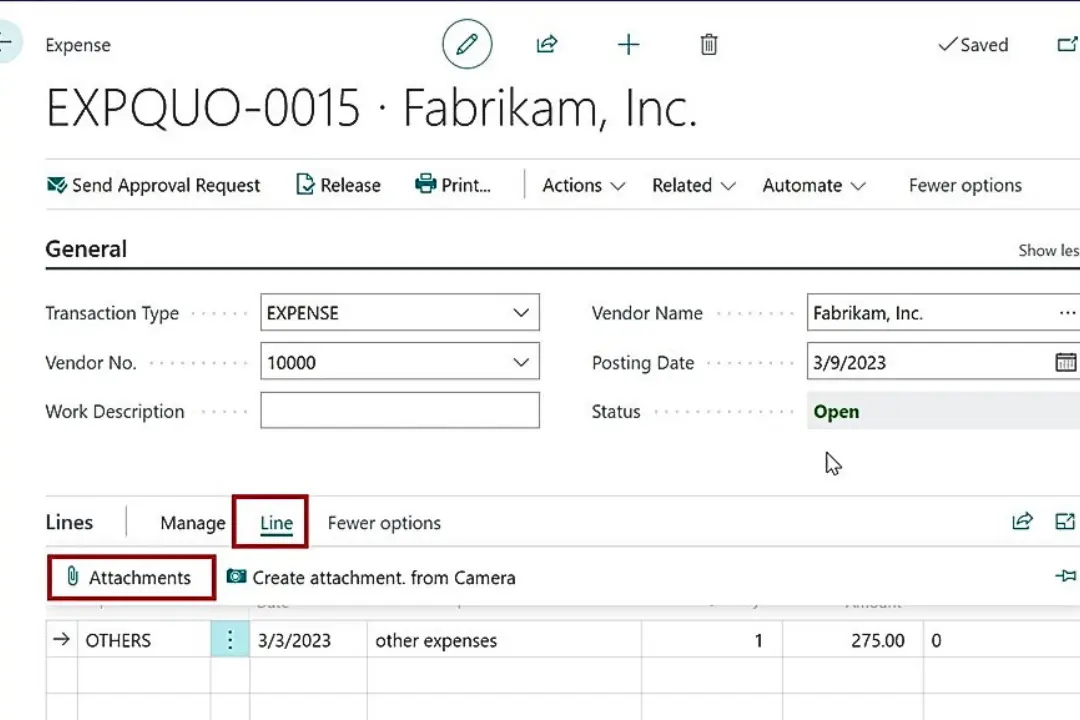Select the OTHERS cell in lines

click(144, 640)
